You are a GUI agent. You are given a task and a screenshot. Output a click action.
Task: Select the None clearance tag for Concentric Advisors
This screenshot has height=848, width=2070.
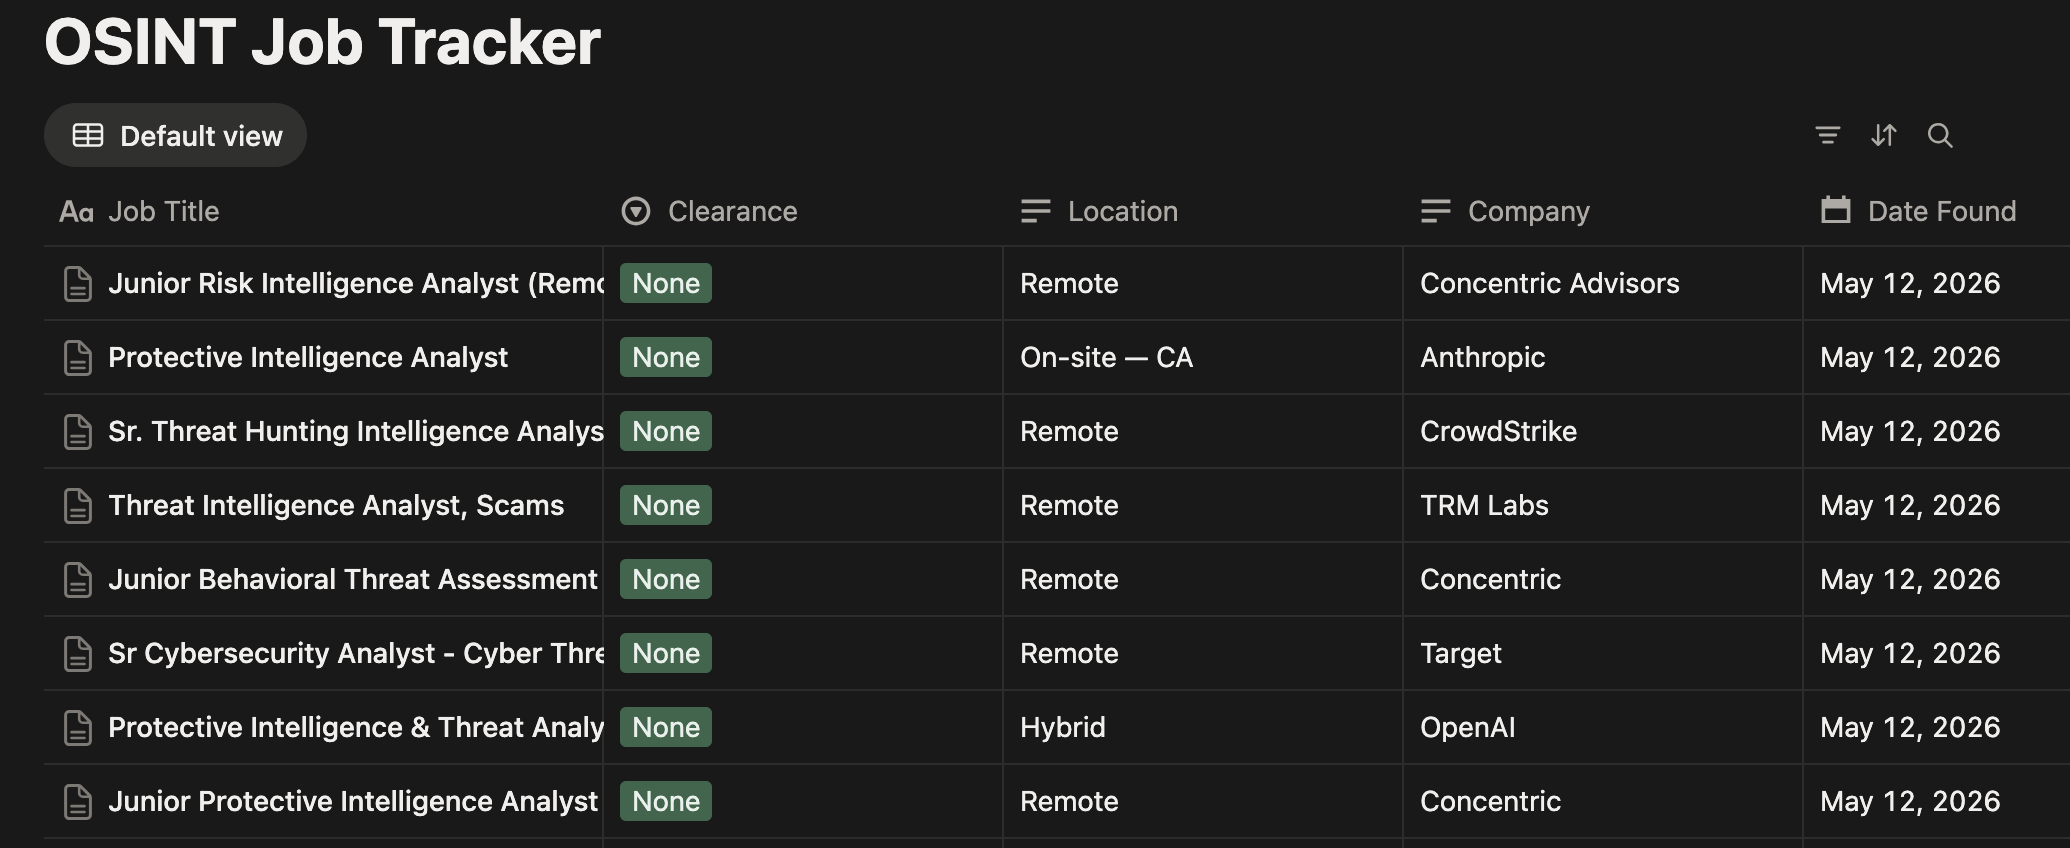click(x=666, y=283)
